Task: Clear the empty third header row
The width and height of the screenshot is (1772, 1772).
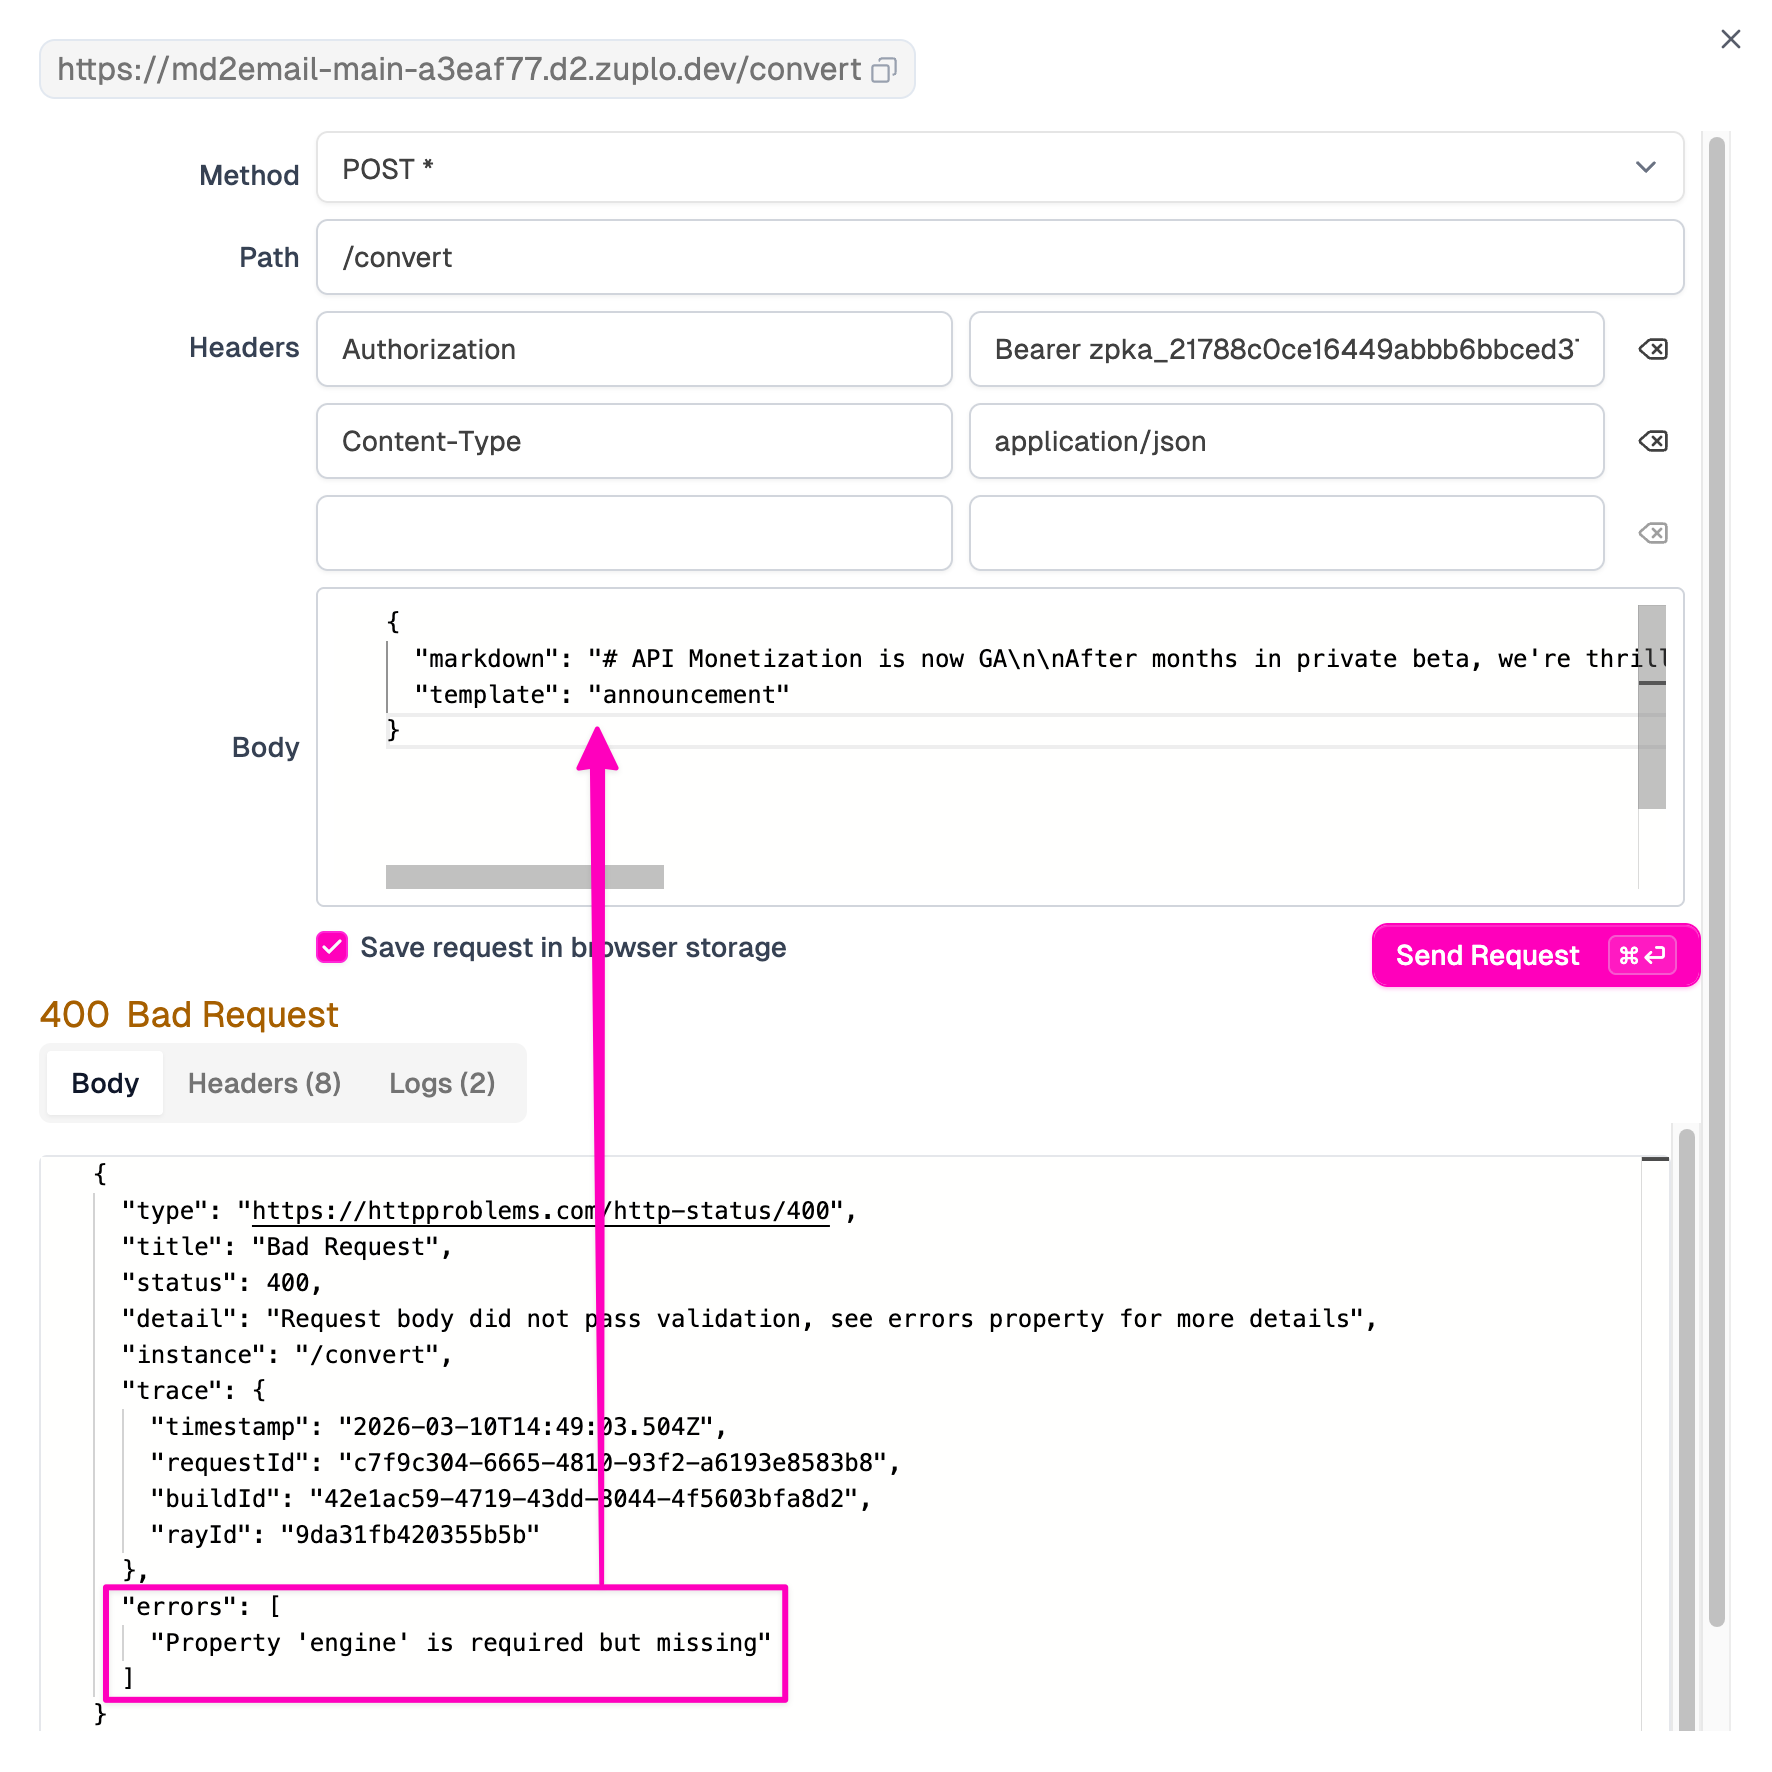Action: click(x=1652, y=533)
